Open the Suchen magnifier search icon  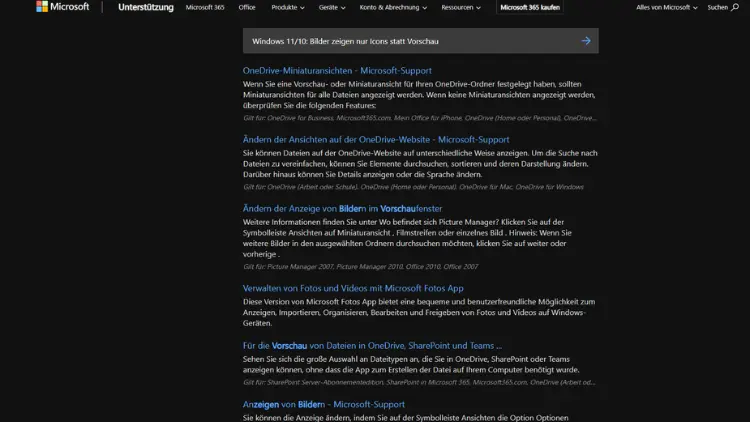click(735, 7)
